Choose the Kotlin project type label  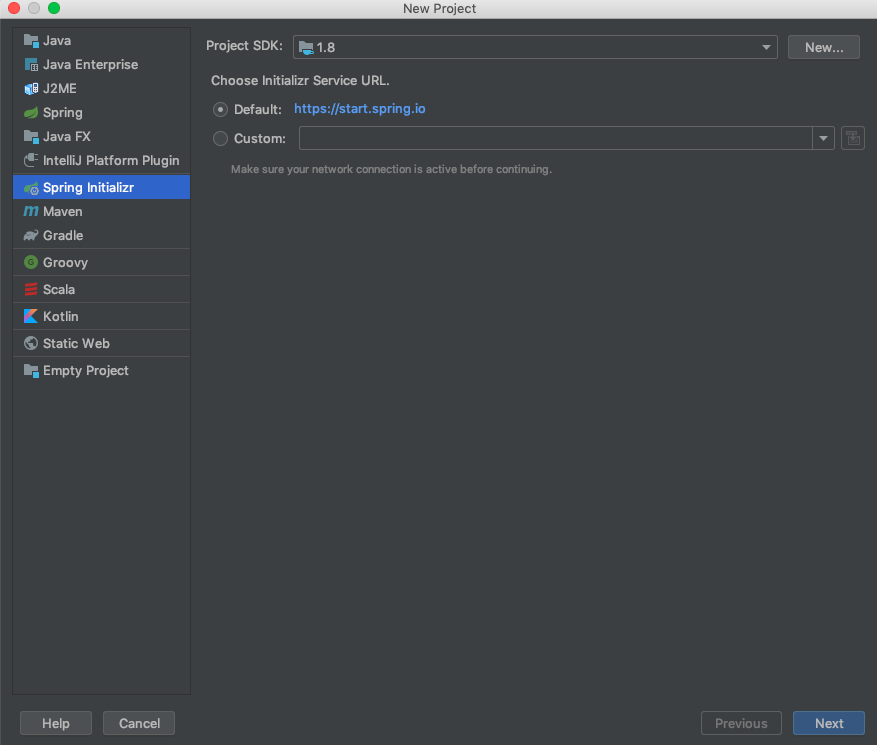pyautogui.click(x=60, y=317)
